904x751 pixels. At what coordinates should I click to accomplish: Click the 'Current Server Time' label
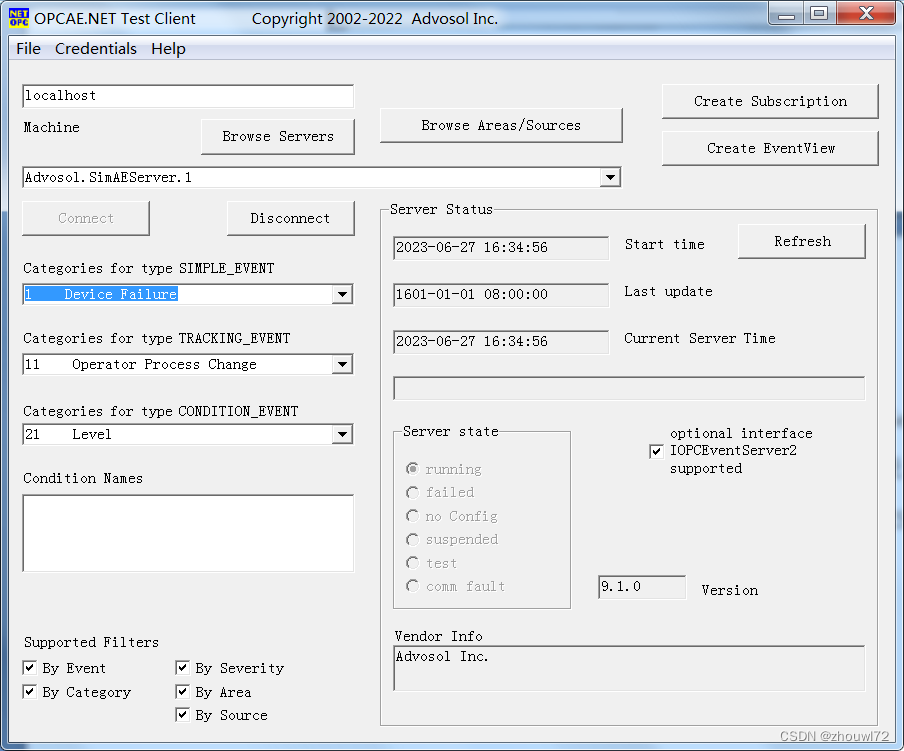click(700, 338)
